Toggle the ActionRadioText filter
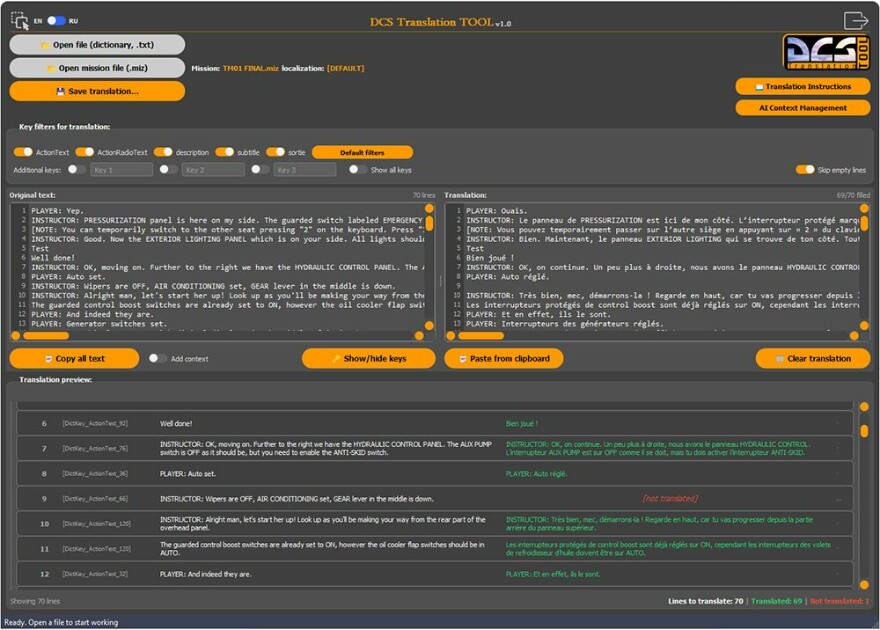 (85, 152)
